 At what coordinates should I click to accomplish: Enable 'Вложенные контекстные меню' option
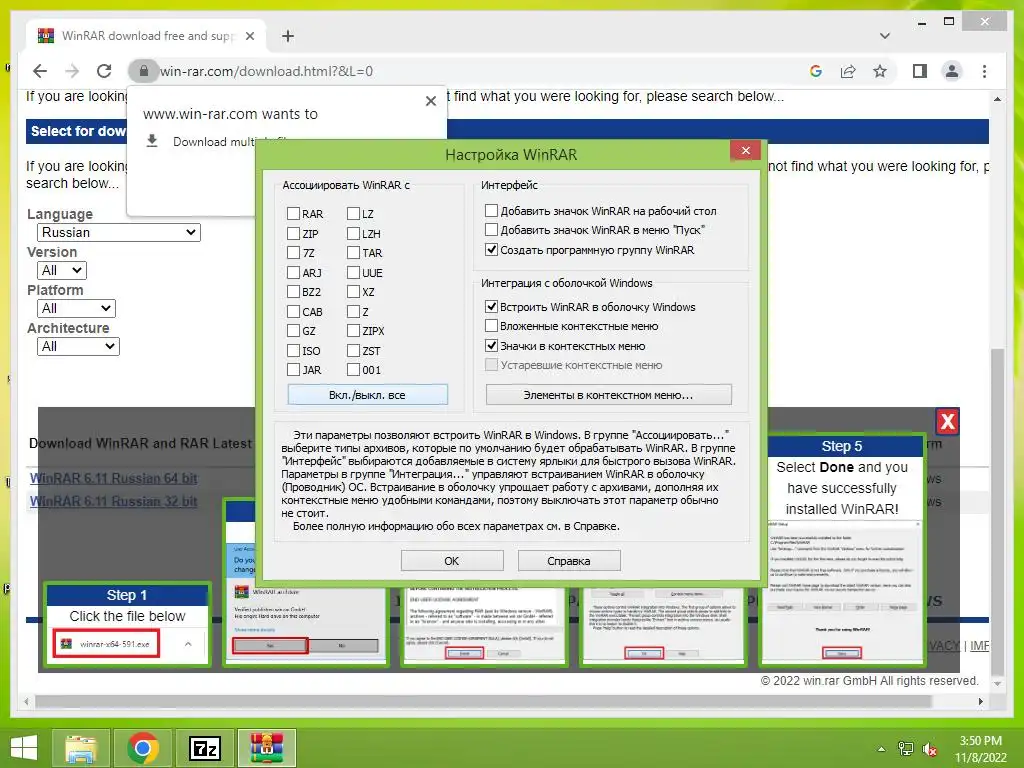491,326
